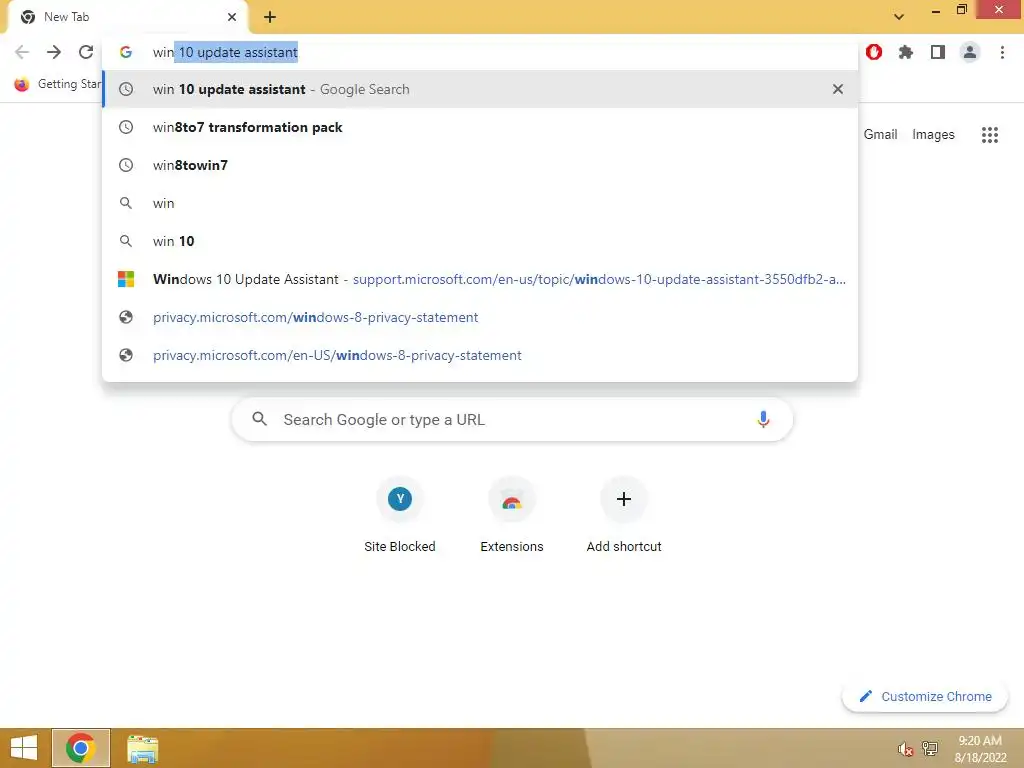
Task: Select the plain 'win' search suggestion
Action: click(x=480, y=203)
